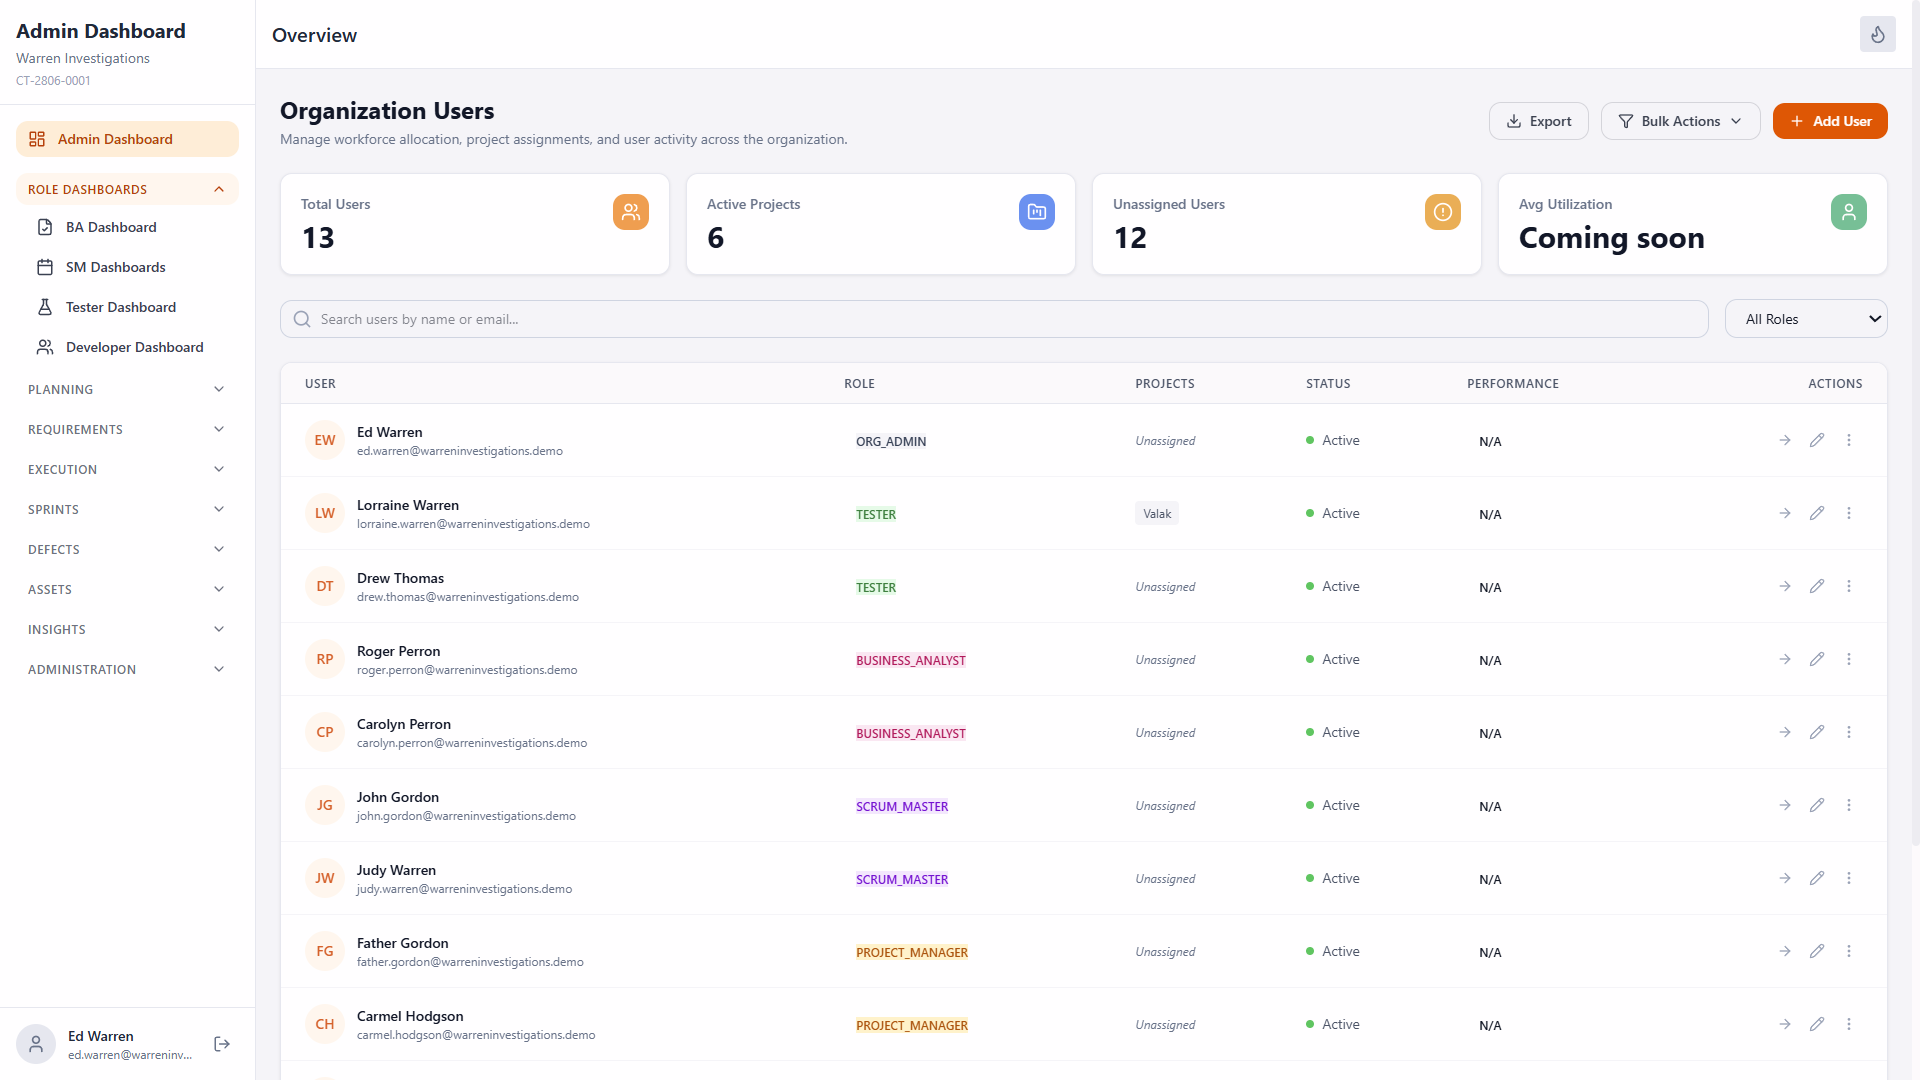The height and width of the screenshot is (1080, 1920).
Task: Click the flame icon in top-right header
Action: 1877,34
